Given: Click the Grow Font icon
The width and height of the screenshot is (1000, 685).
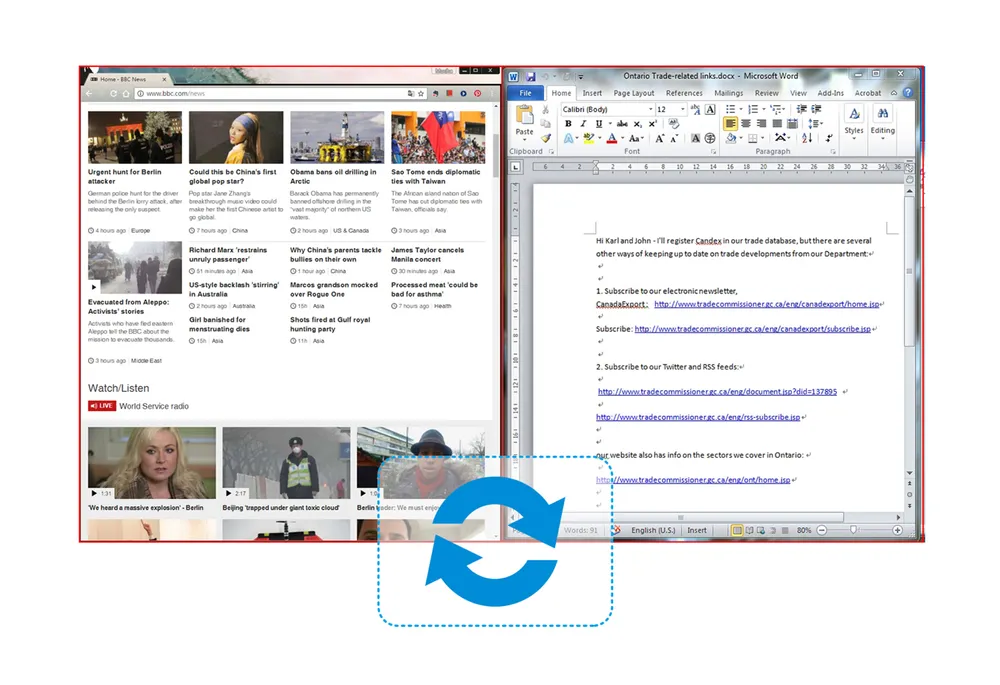Looking at the screenshot, I should [x=659, y=138].
